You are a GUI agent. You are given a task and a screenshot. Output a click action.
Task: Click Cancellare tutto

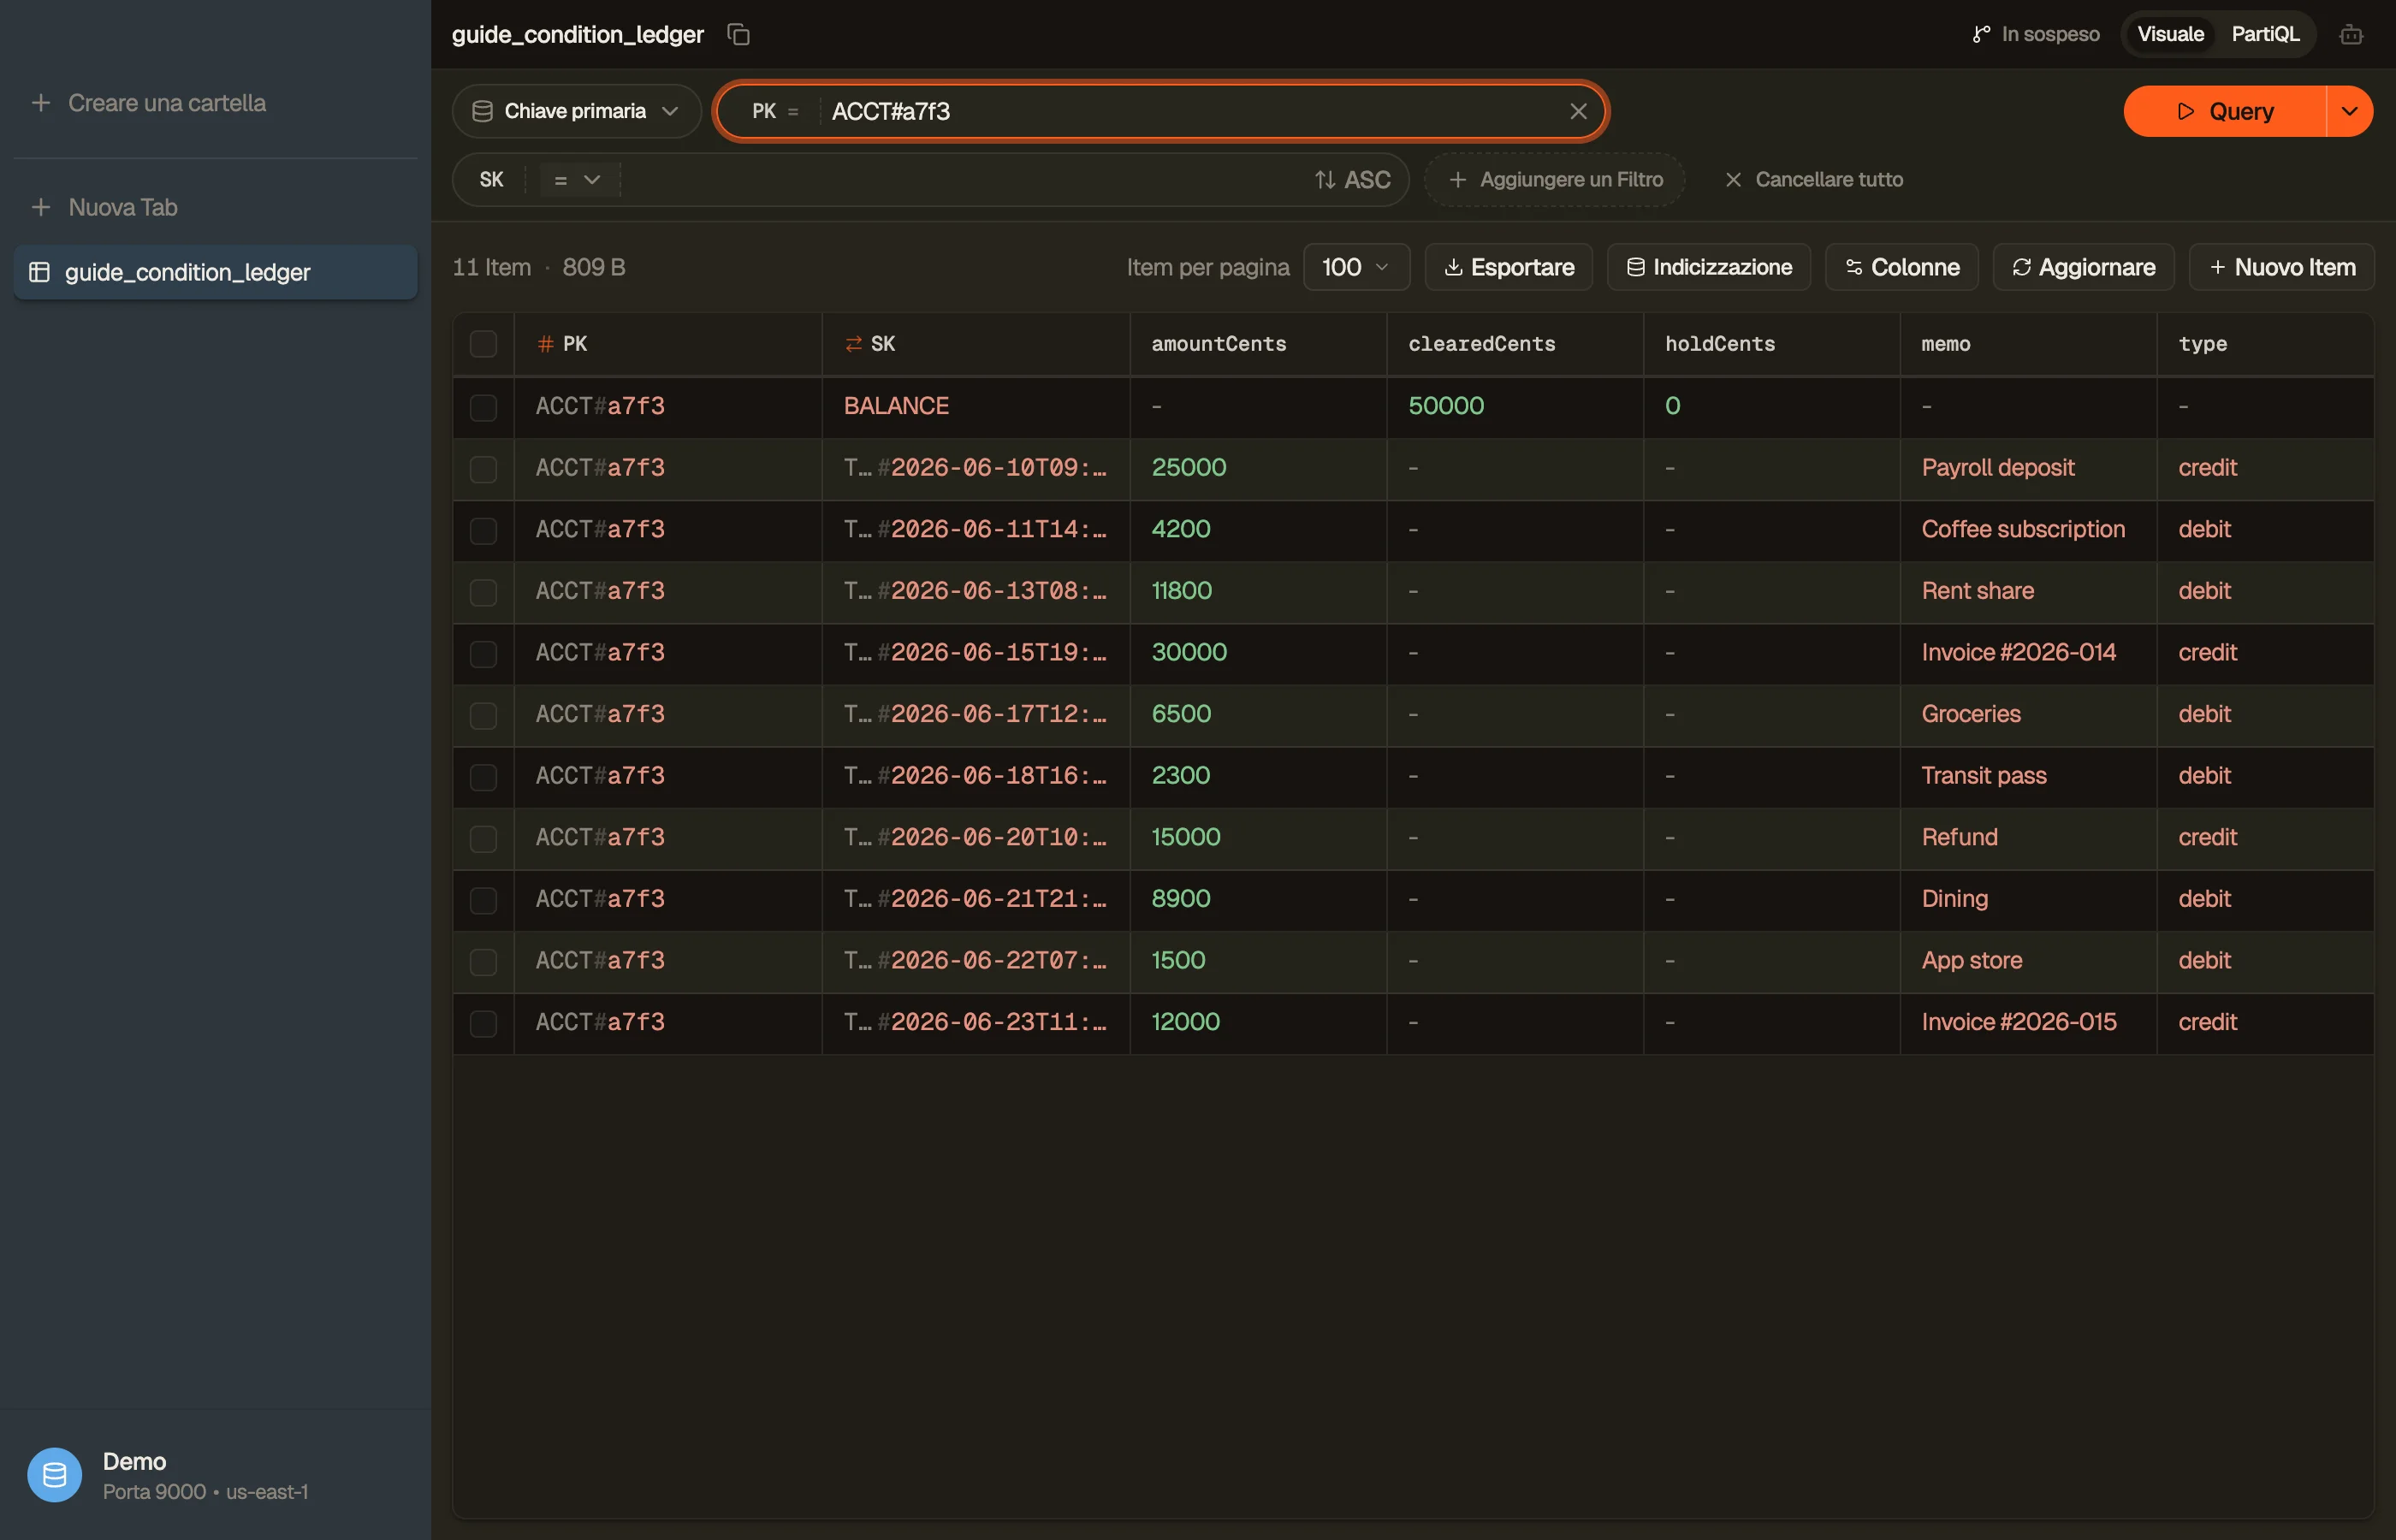point(1814,180)
